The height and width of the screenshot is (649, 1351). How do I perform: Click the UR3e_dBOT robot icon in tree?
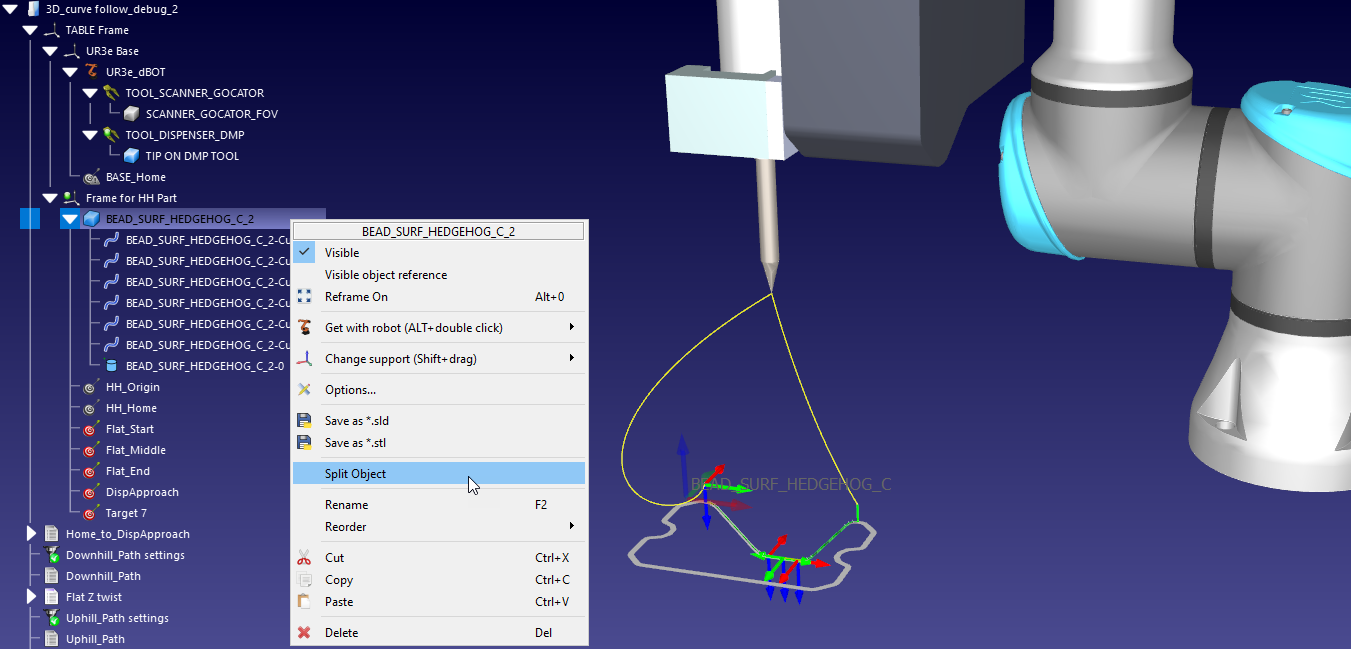coord(91,72)
